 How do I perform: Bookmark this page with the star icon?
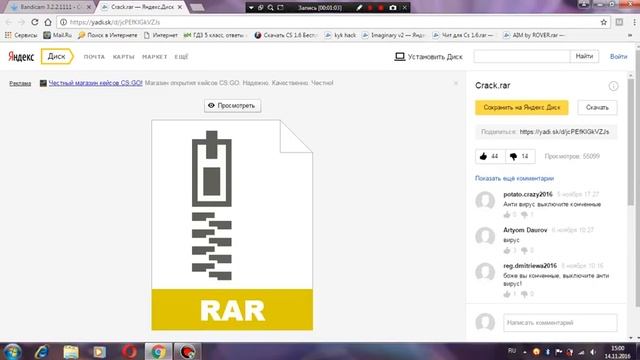pyautogui.click(x=604, y=22)
